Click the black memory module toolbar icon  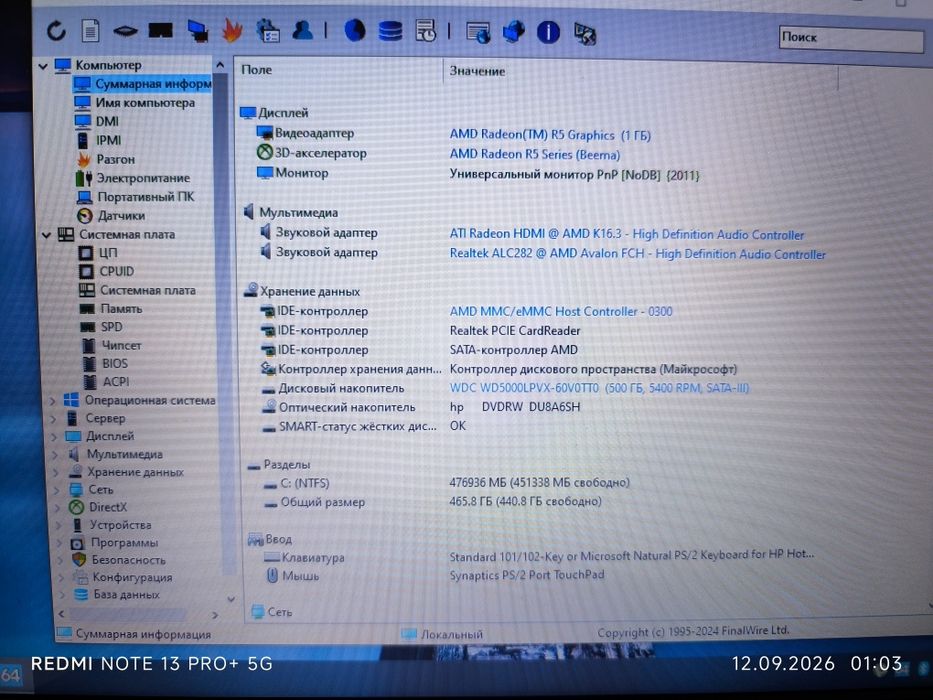pyautogui.click(x=160, y=30)
